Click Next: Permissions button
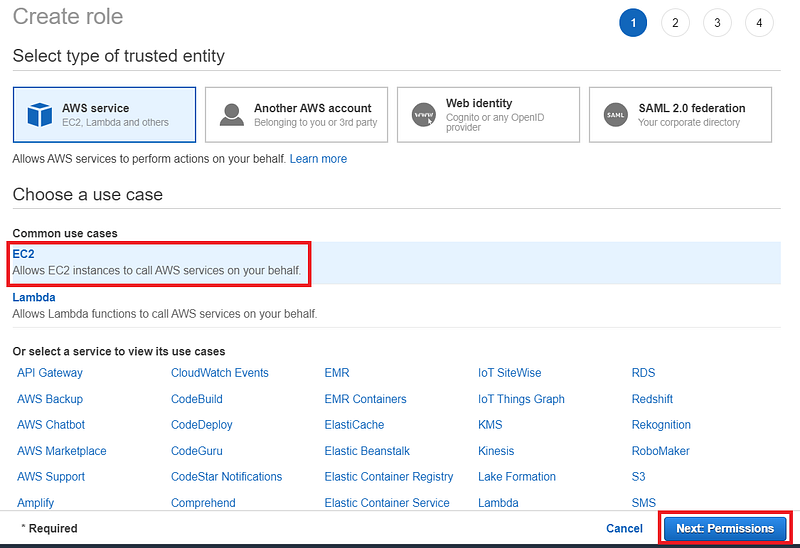Screen dimensions: 800x548 tap(725, 528)
